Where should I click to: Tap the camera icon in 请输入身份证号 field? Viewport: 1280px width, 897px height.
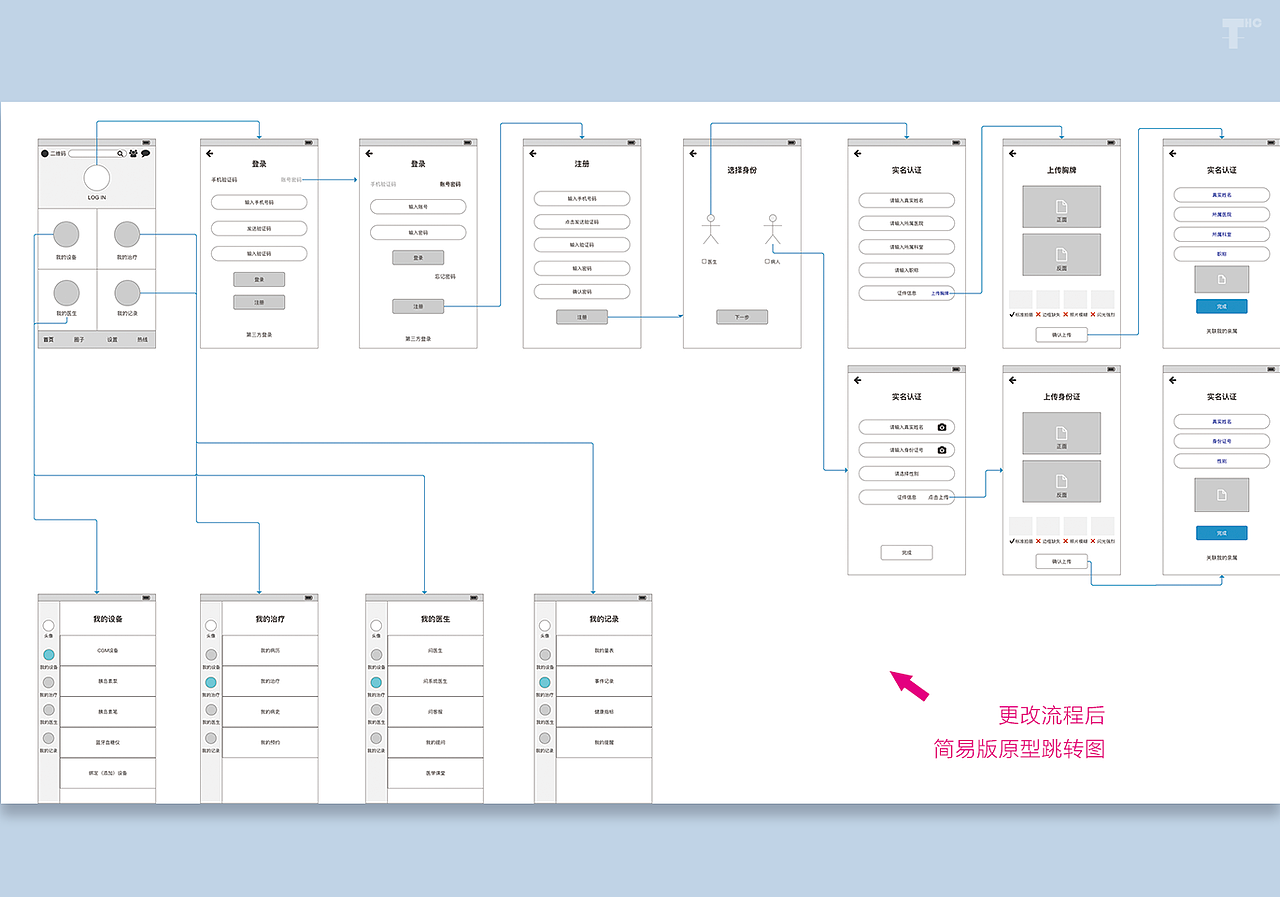pyautogui.click(x=942, y=450)
